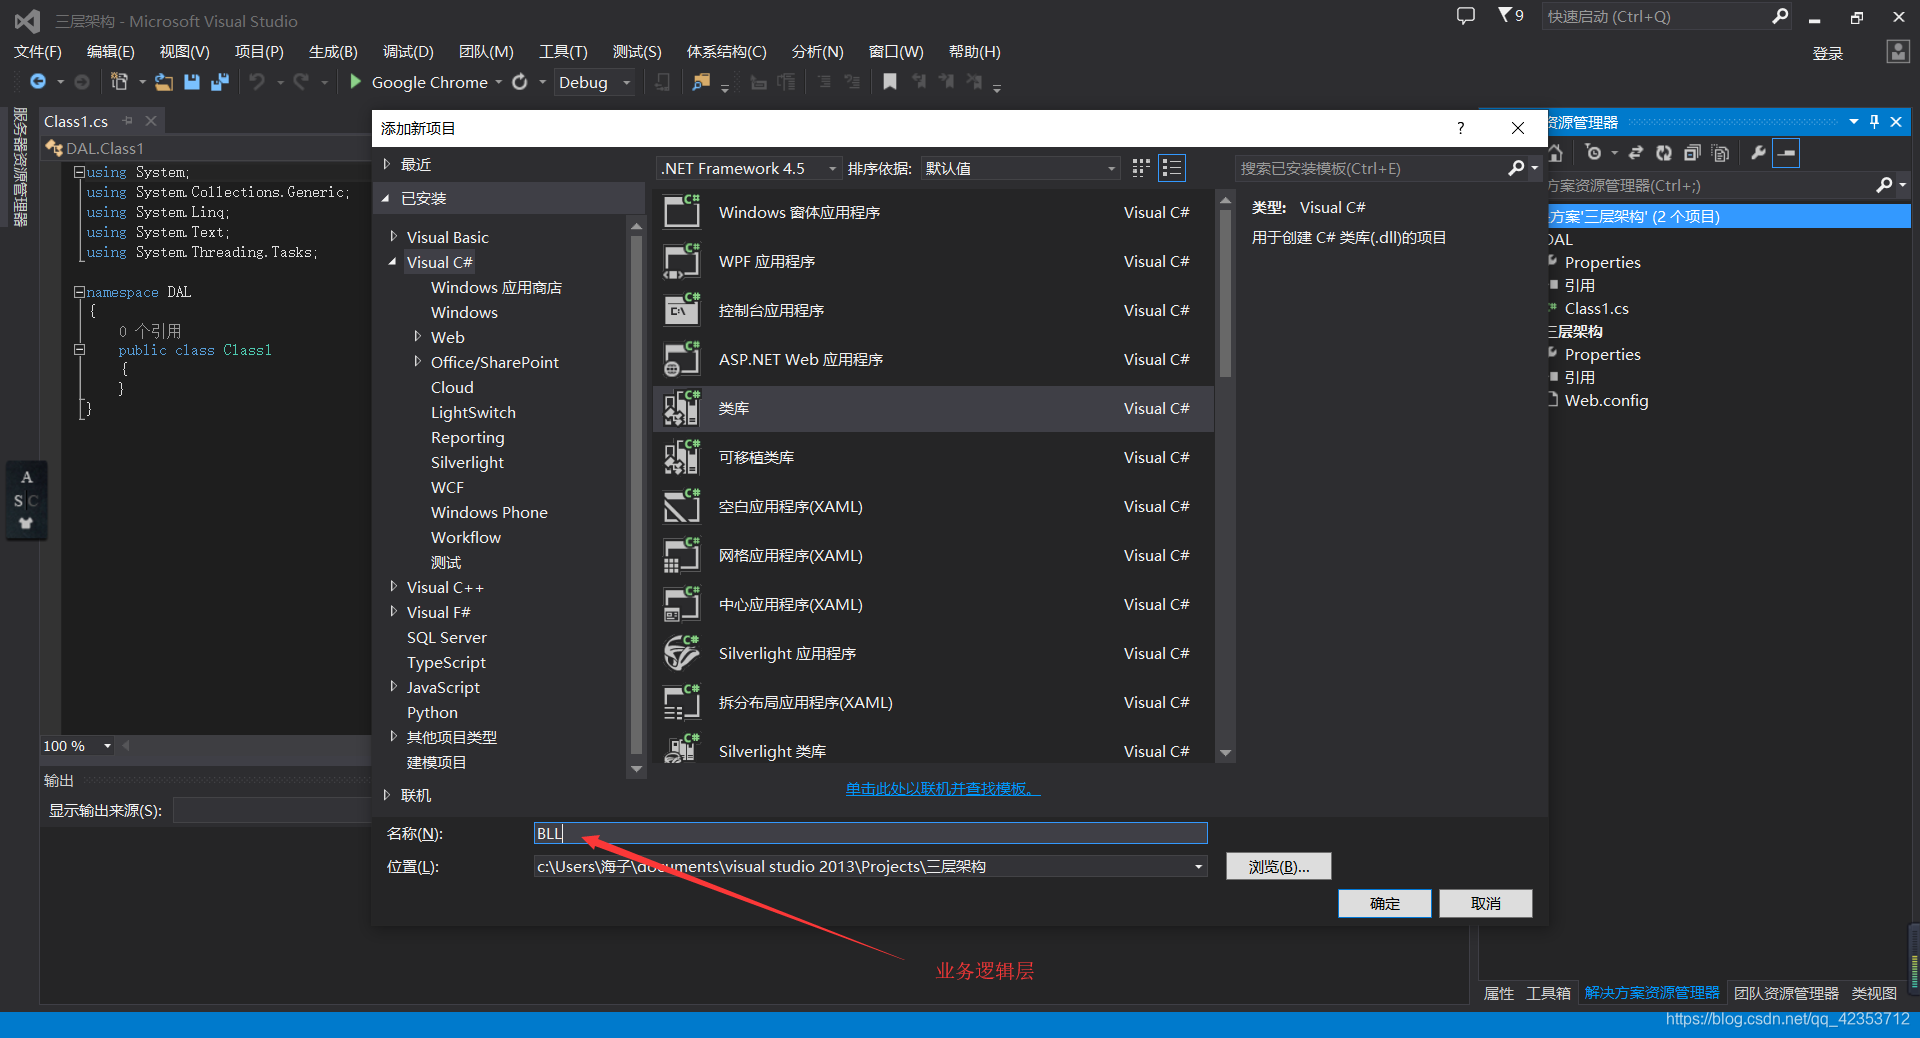
Task: Start debugging with the green play icon
Action: [x=355, y=82]
